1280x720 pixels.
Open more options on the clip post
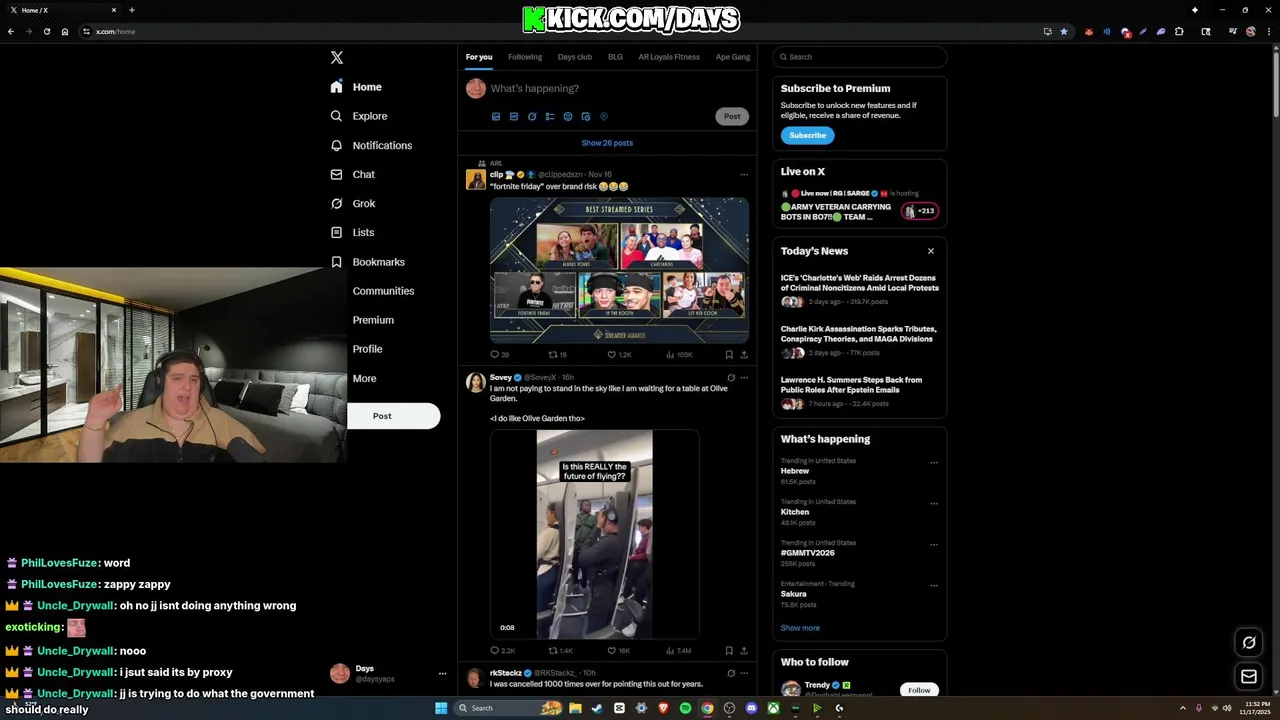pyautogui.click(x=744, y=174)
